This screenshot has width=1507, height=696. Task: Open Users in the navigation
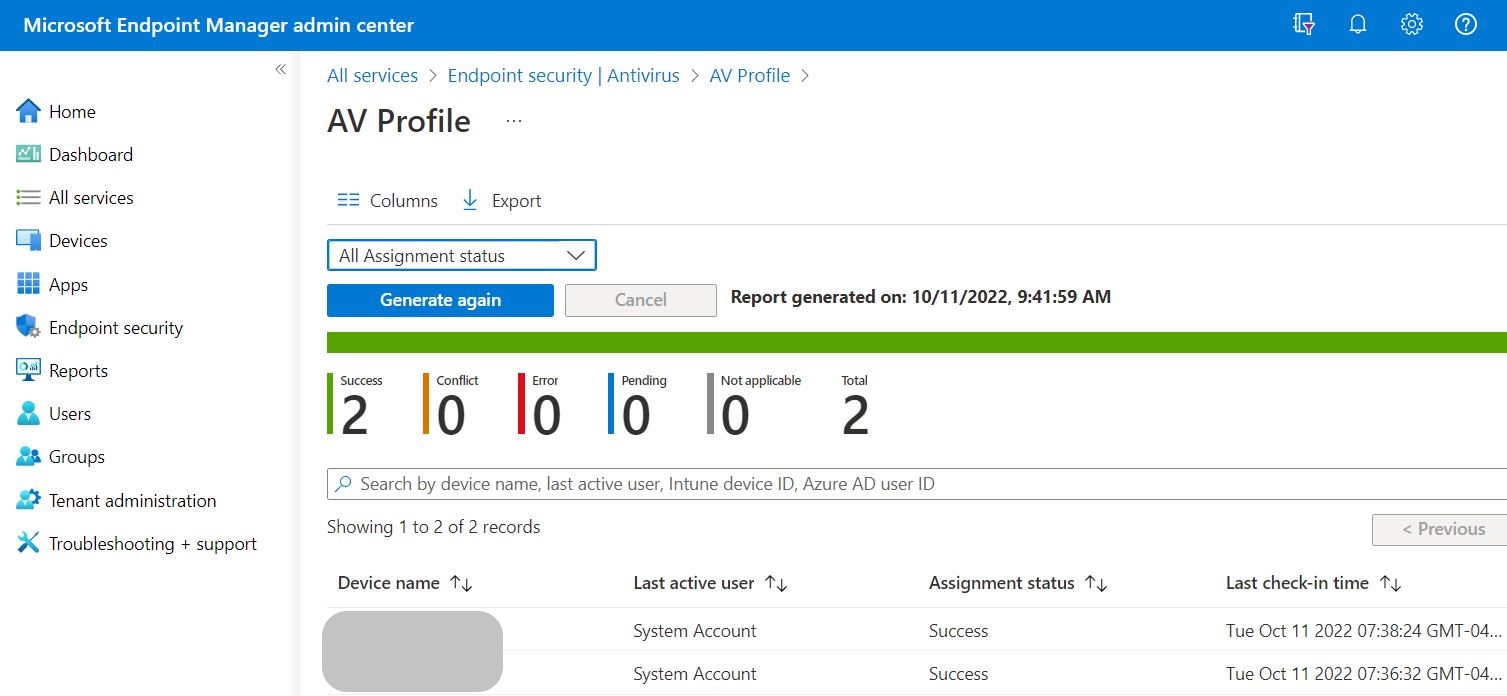coord(70,413)
